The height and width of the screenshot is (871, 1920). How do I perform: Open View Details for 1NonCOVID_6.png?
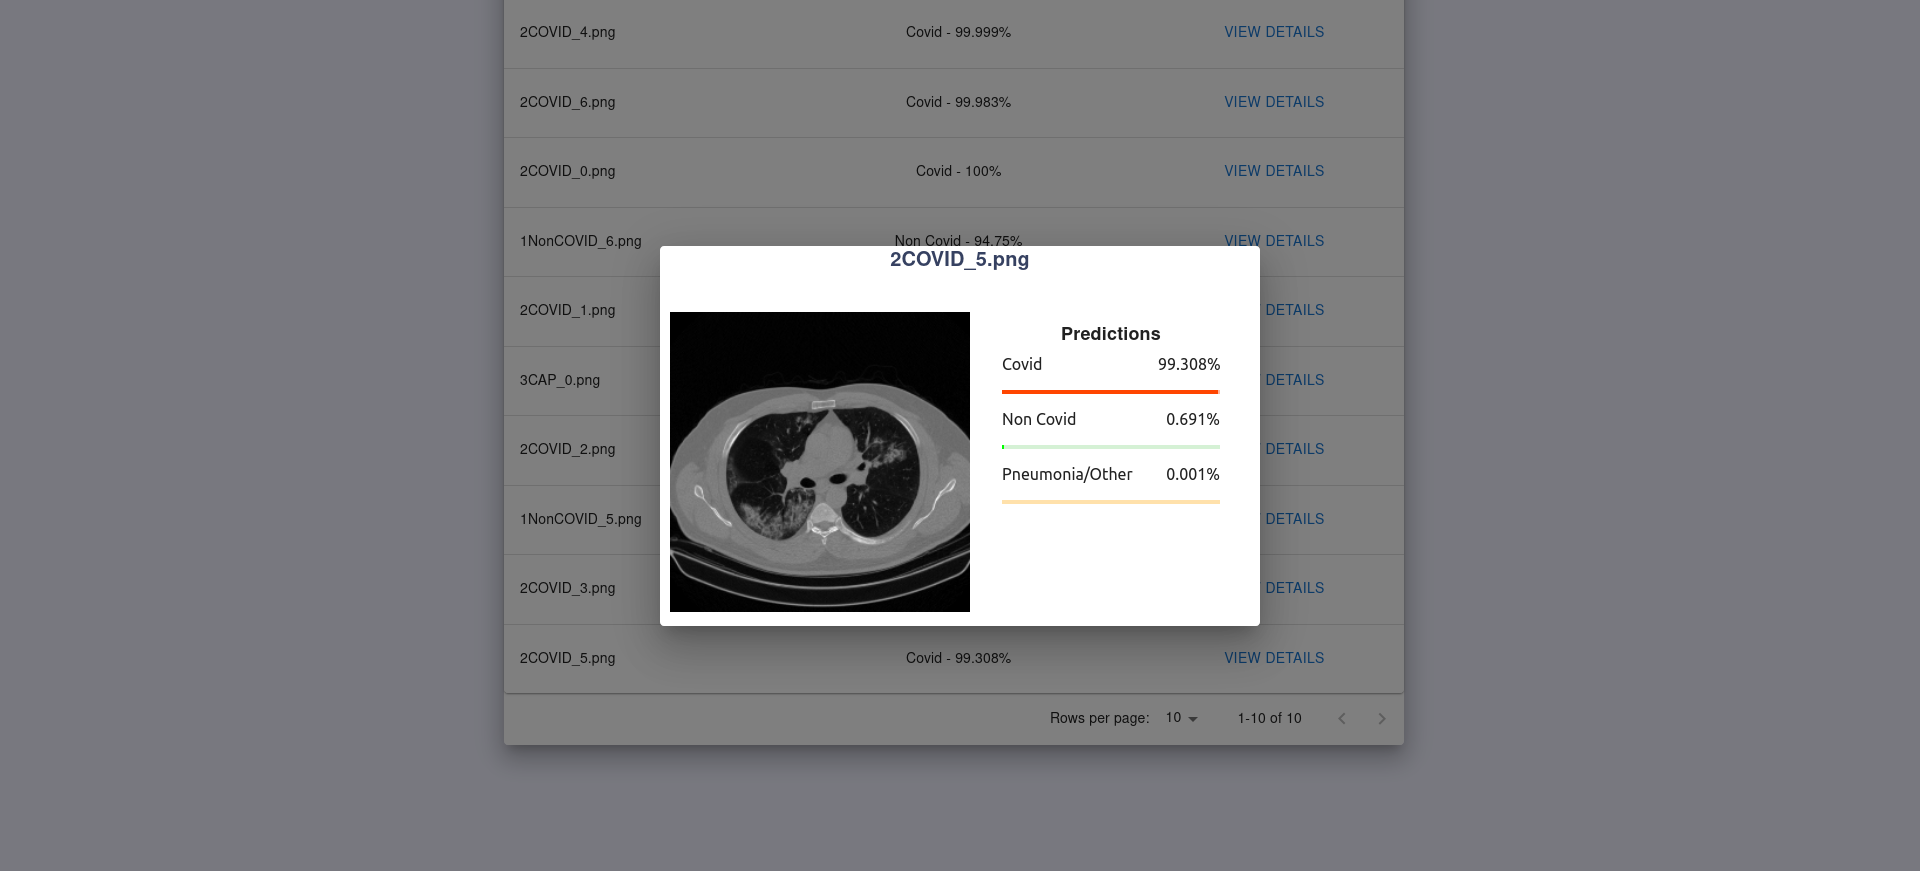click(1274, 239)
